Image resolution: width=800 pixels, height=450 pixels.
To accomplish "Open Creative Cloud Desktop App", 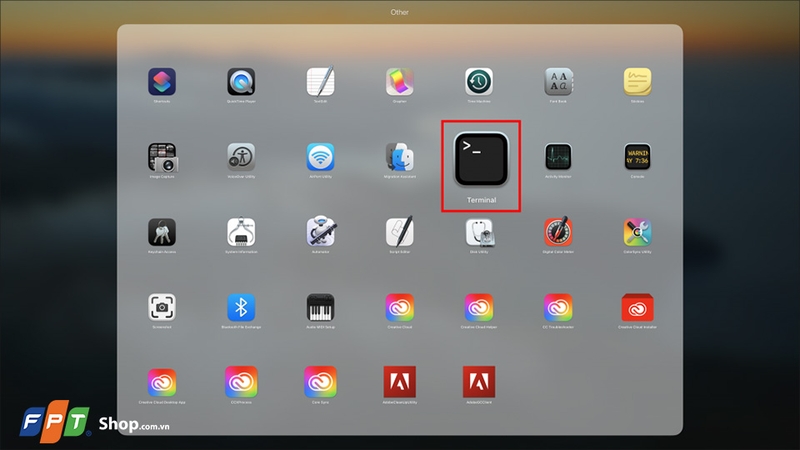I will [x=162, y=382].
